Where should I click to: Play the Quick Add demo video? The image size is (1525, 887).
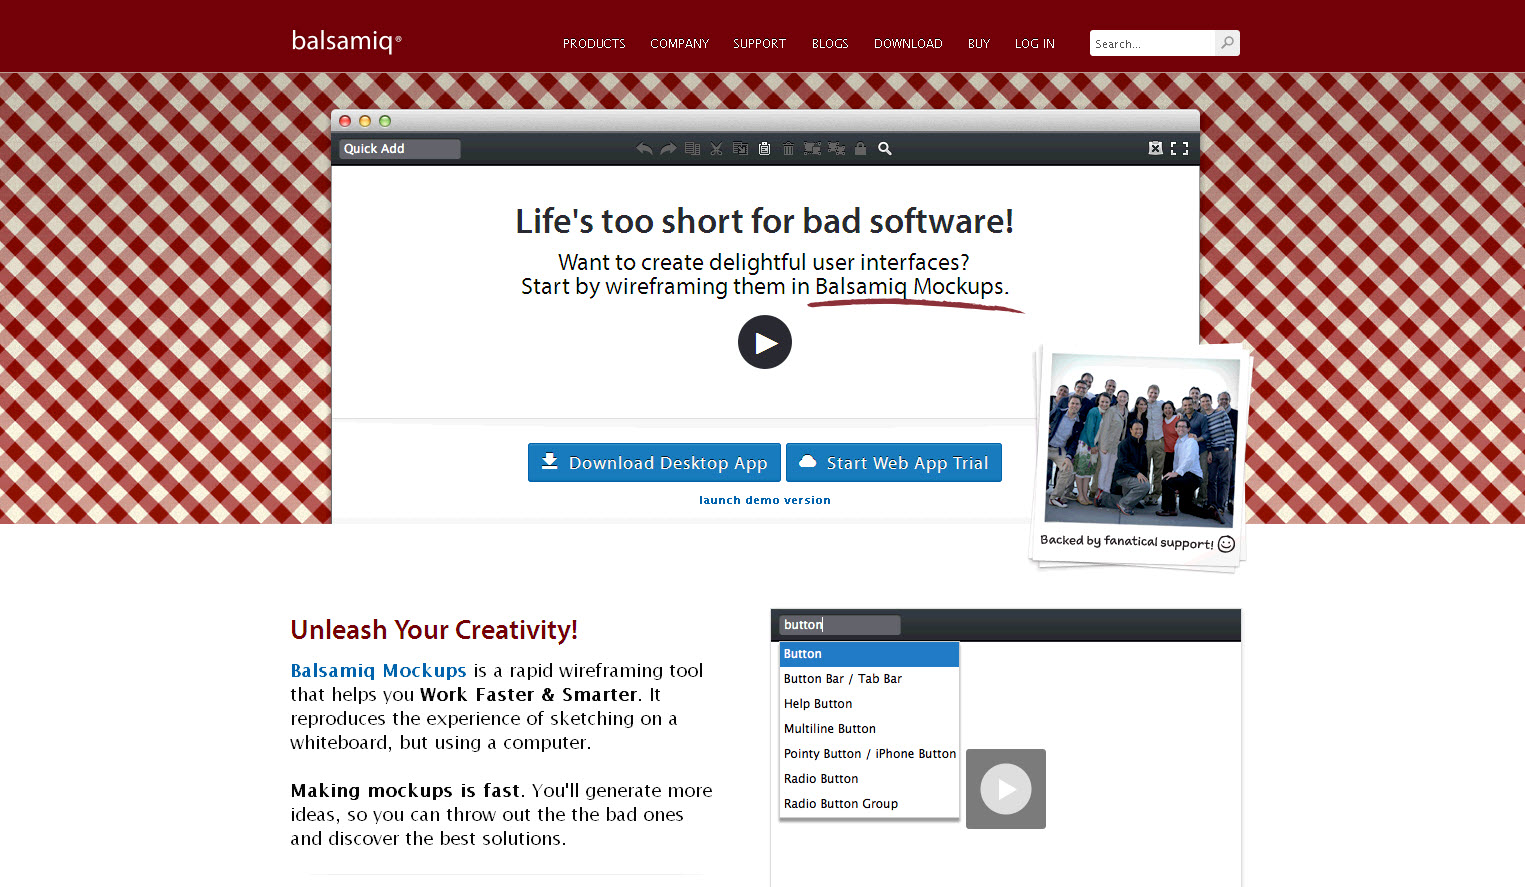pyautogui.click(x=1006, y=789)
